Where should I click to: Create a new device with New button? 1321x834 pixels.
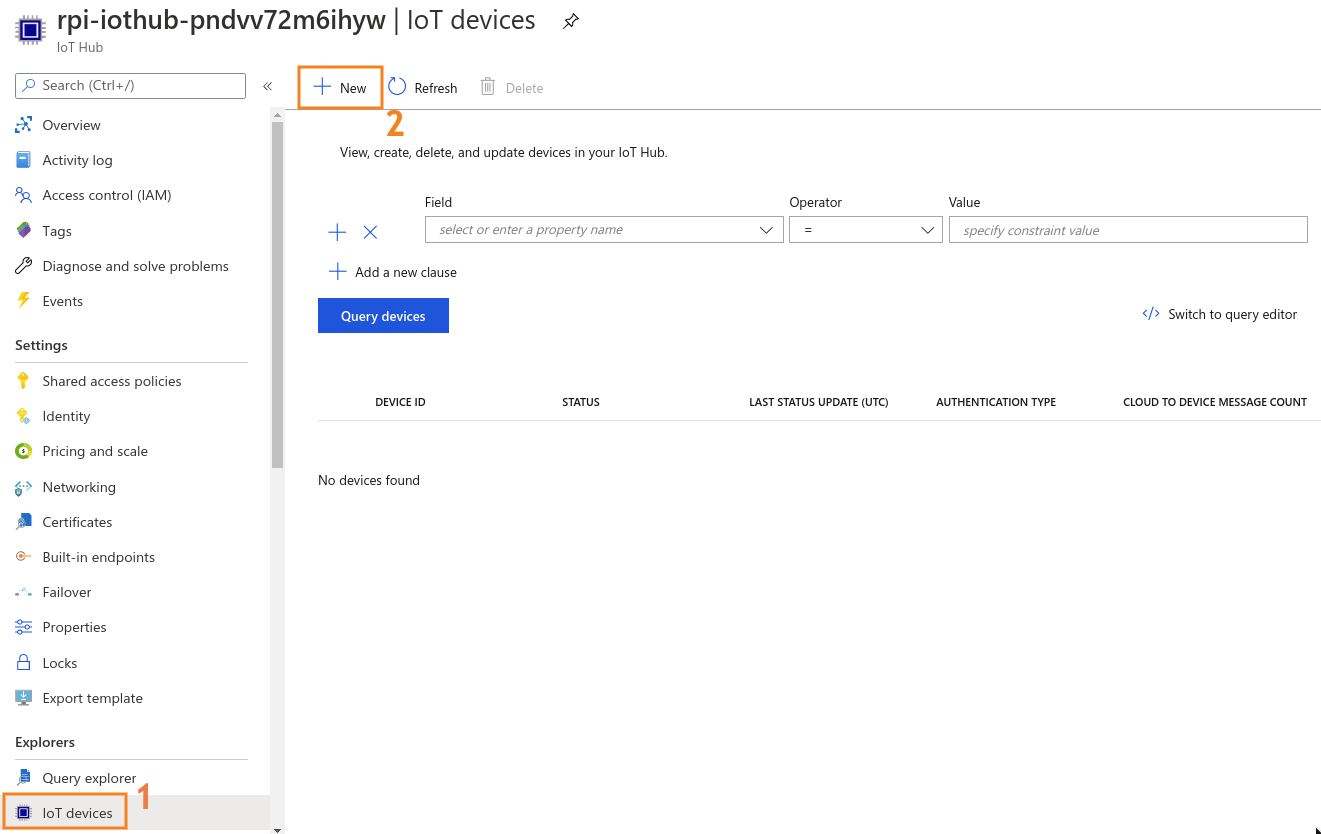(340, 87)
